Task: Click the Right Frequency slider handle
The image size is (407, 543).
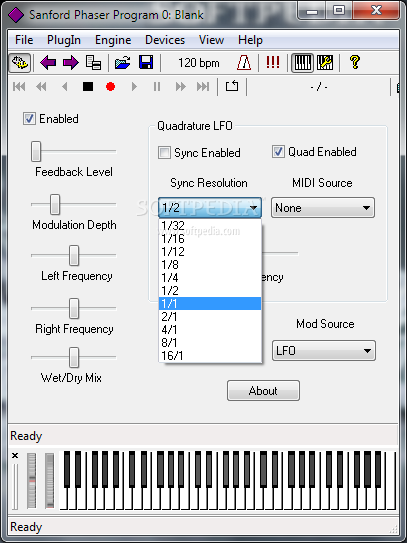Action: coord(74,308)
